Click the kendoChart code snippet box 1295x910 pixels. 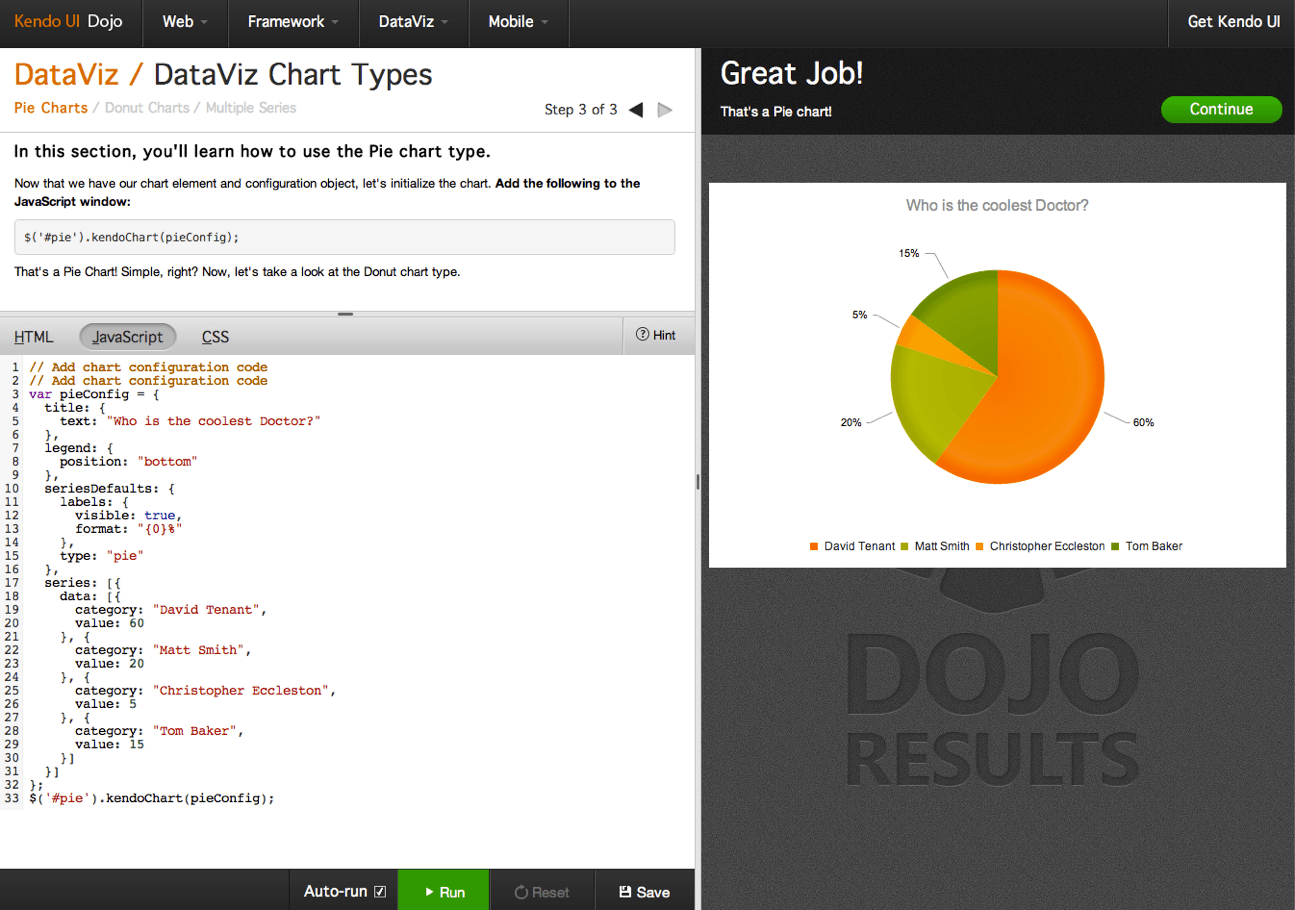[344, 237]
